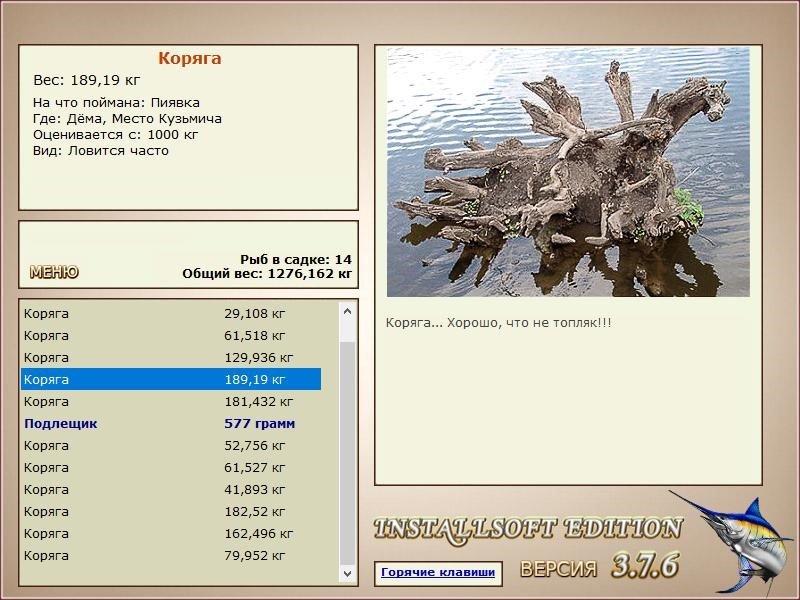800x600 pixels.
Task: Click the Коряга title heading
Action: (x=189, y=58)
